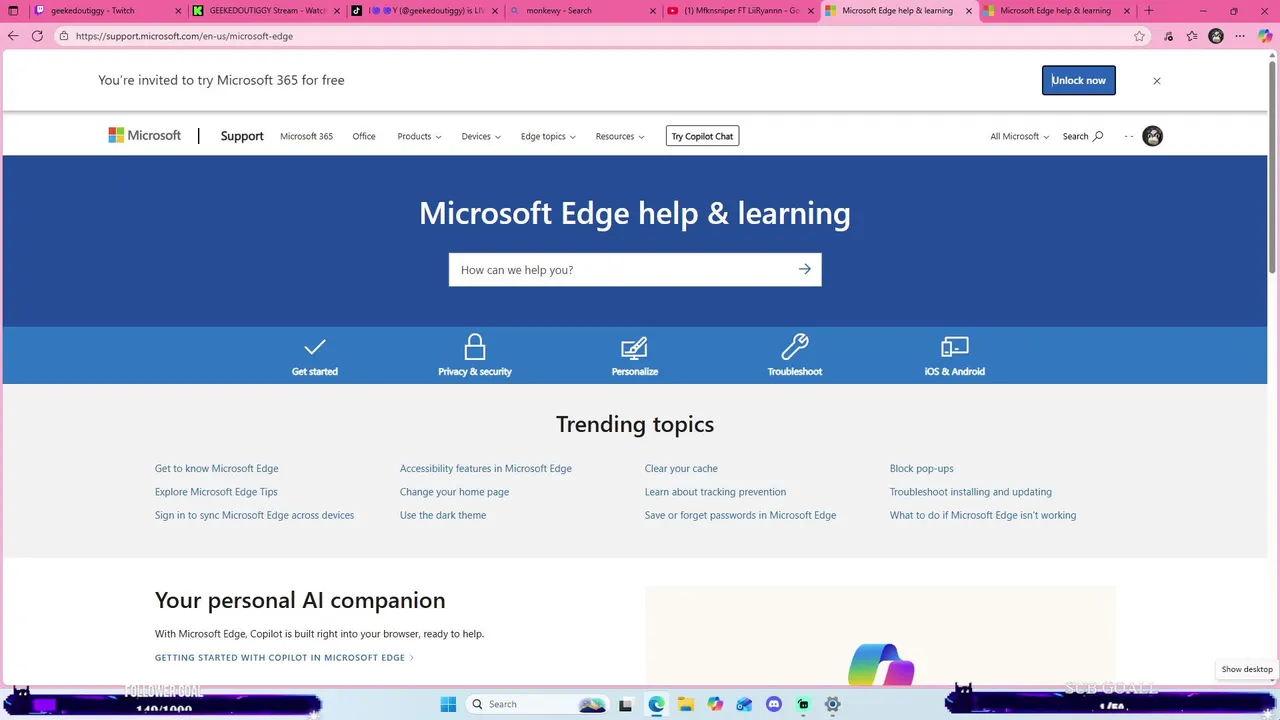Switch to the TikTok LIVE tab
Image resolution: width=1280 pixels, height=720 pixels.
coord(424,11)
